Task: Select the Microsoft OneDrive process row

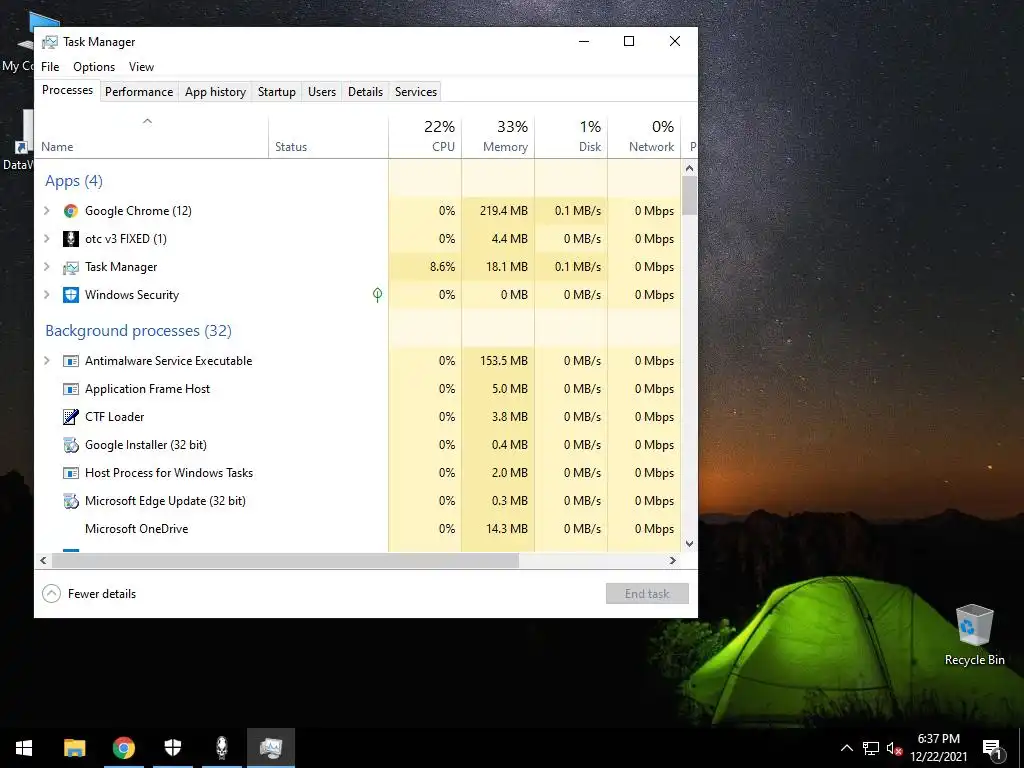Action: (x=358, y=529)
